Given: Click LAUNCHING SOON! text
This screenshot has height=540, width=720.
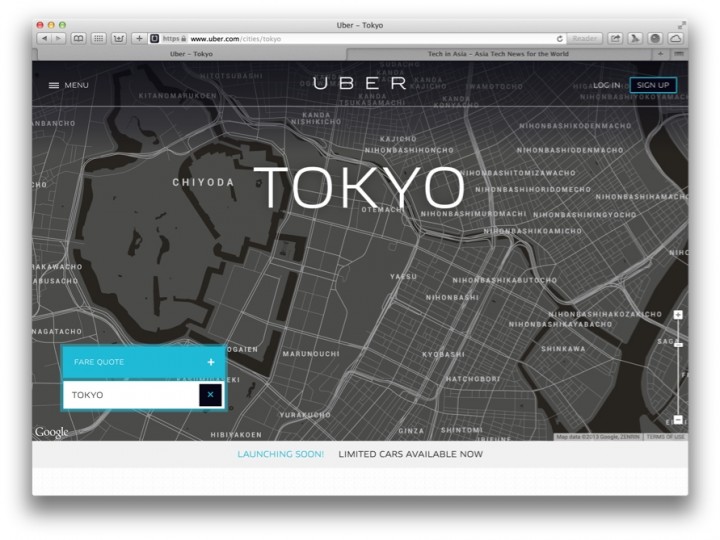Looking at the screenshot, I should coord(281,454).
